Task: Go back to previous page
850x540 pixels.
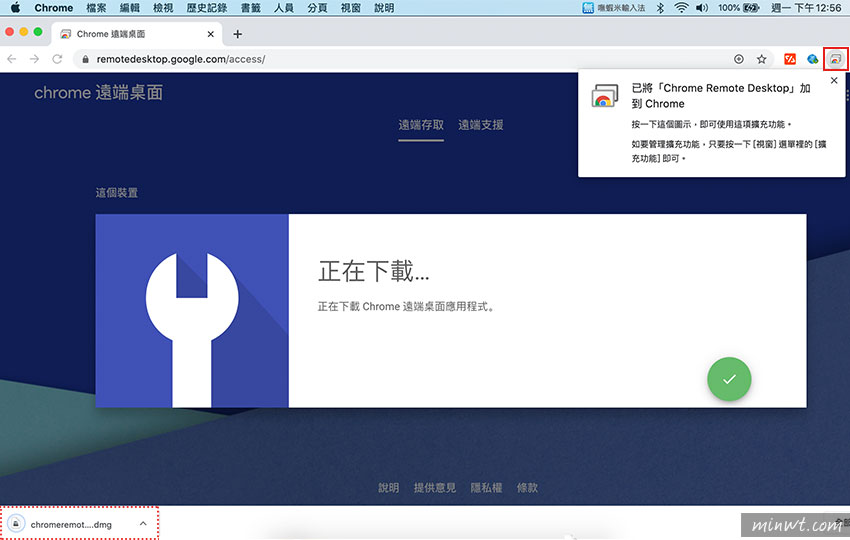Action: [x=12, y=59]
